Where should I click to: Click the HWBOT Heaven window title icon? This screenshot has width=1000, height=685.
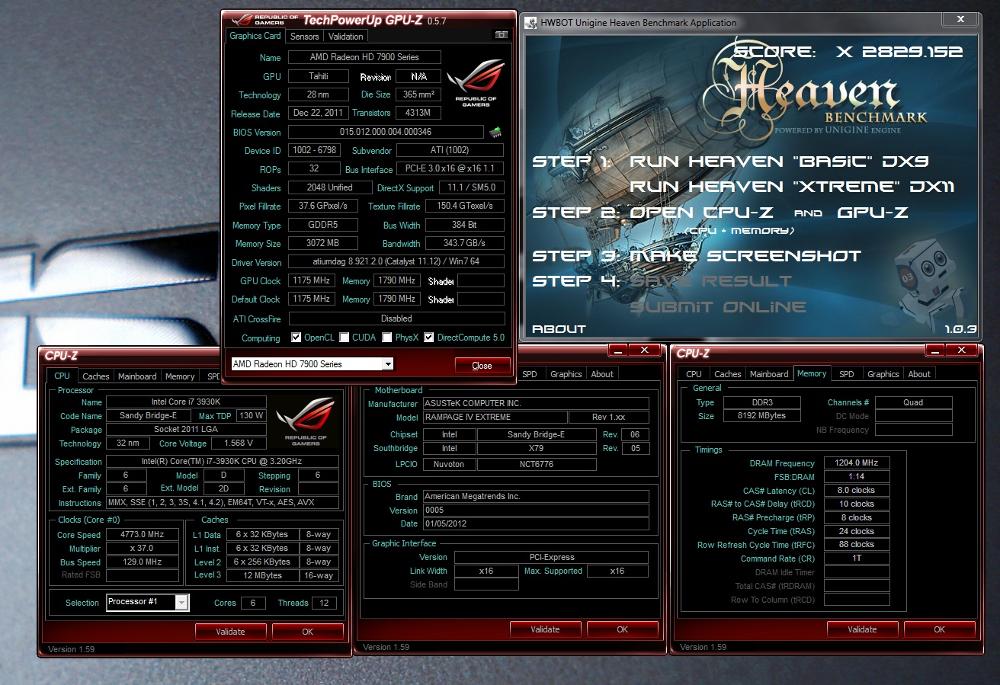coord(531,23)
